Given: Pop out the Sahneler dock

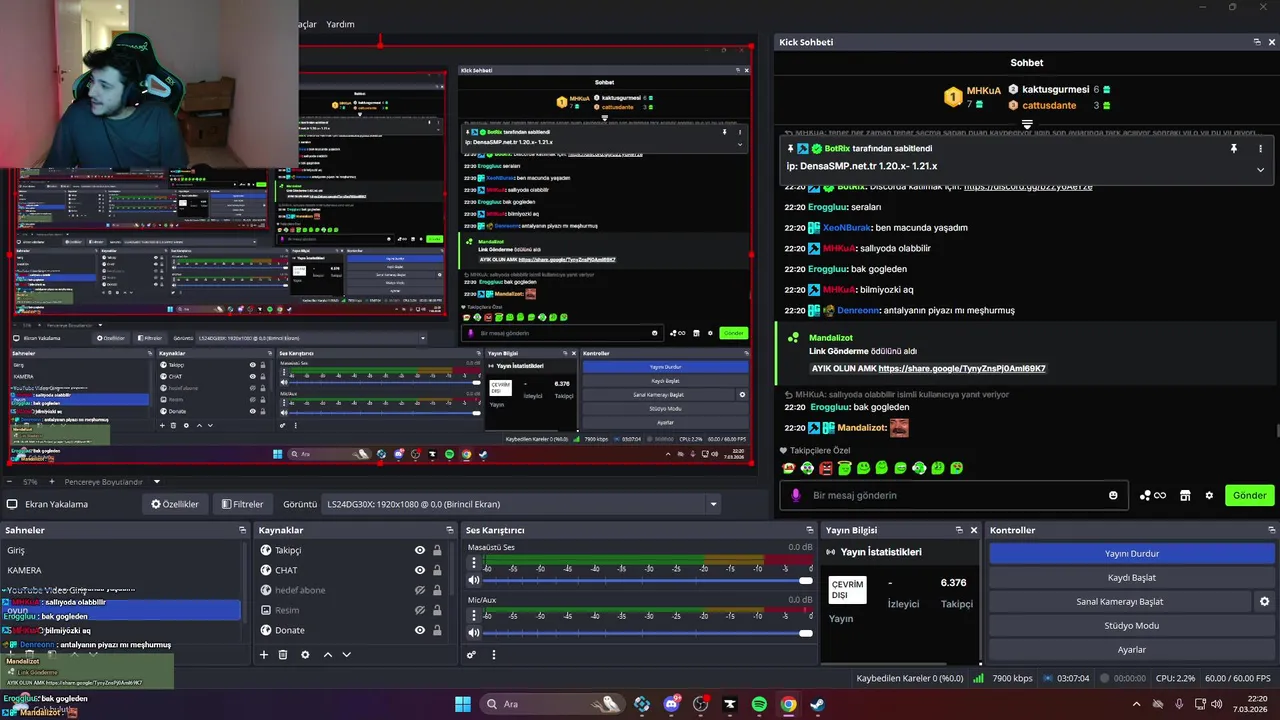Looking at the screenshot, I should [242, 530].
